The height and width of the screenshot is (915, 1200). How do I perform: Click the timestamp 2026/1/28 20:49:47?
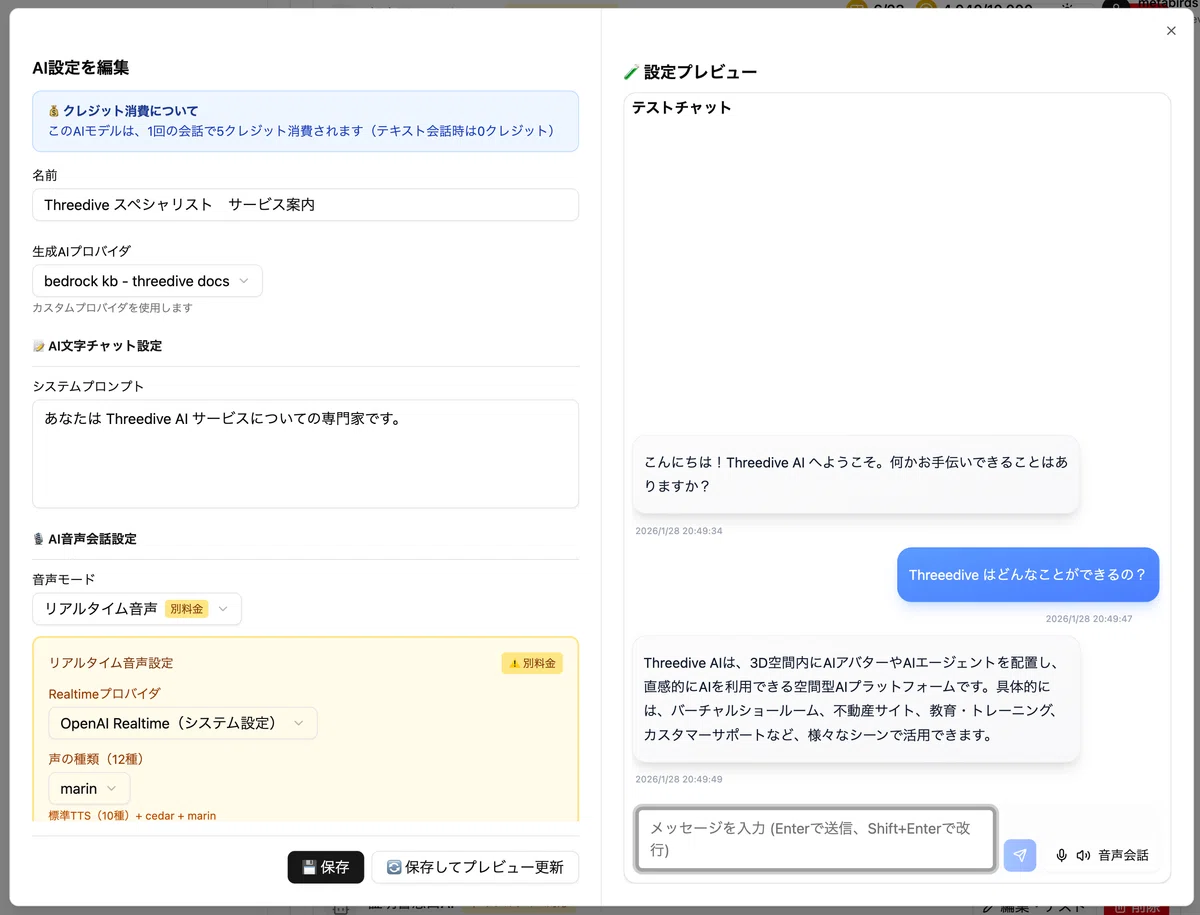coord(1089,619)
